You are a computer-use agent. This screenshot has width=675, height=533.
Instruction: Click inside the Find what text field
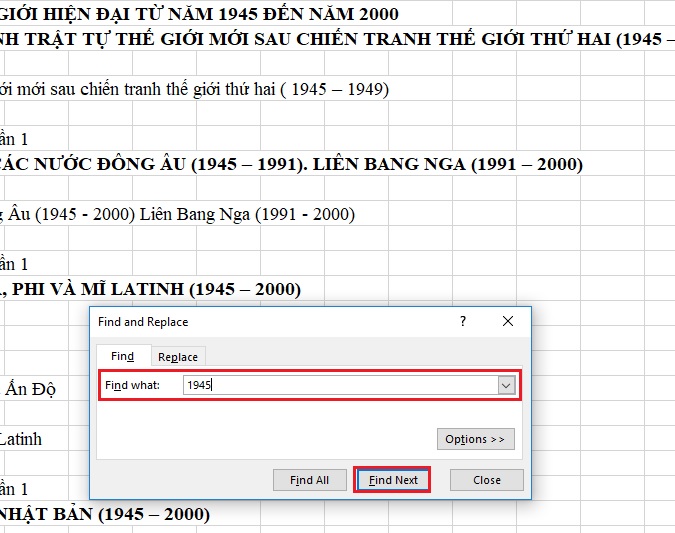pyautogui.click(x=341, y=385)
